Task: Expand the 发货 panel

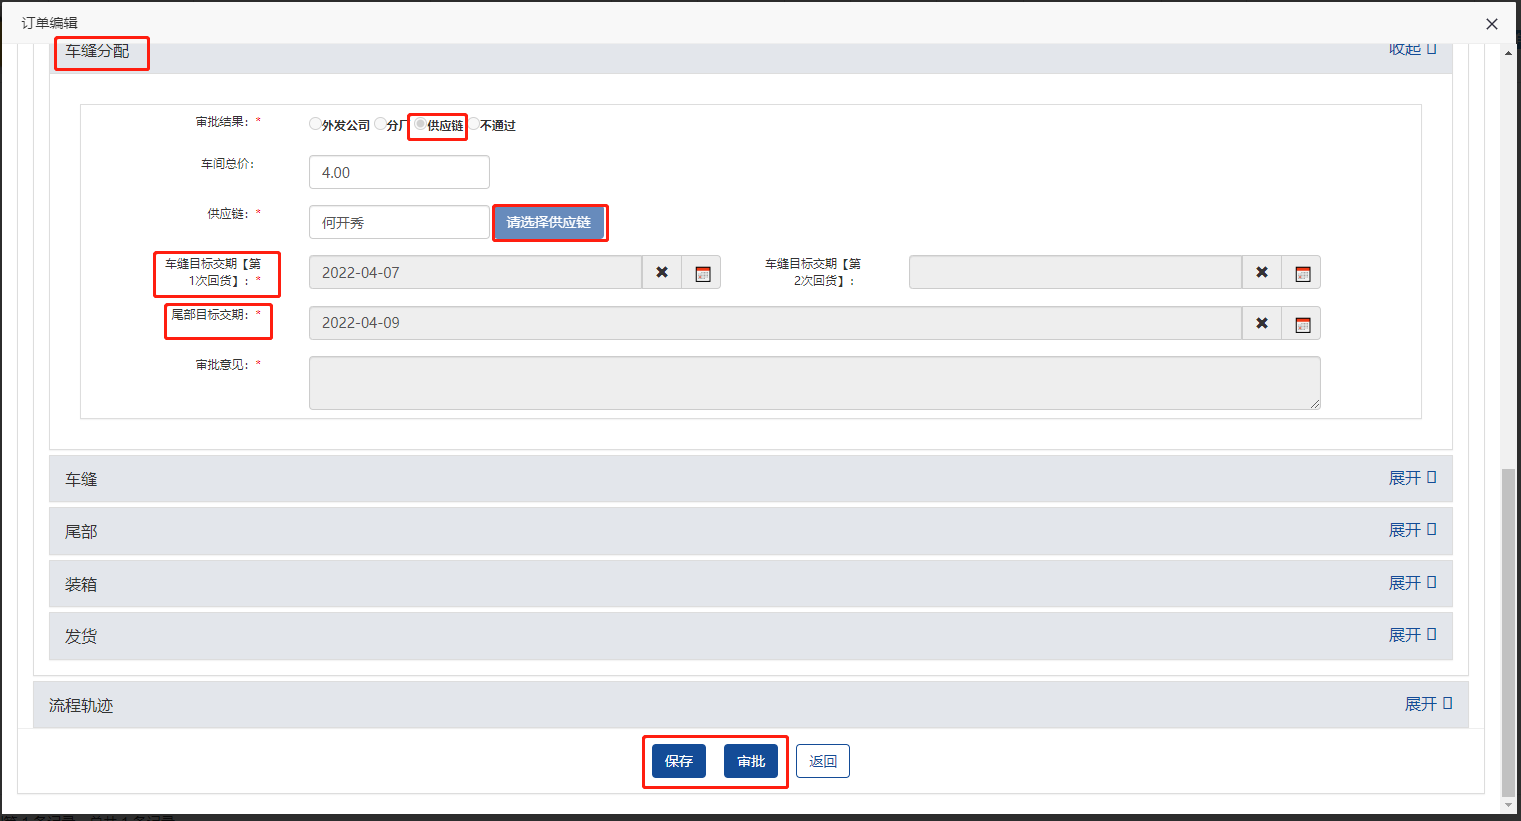Action: point(1411,635)
